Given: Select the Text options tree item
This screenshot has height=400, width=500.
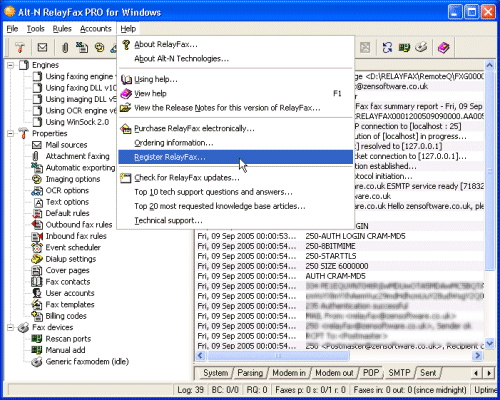Looking at the screenshot, I should click(67, 202).
